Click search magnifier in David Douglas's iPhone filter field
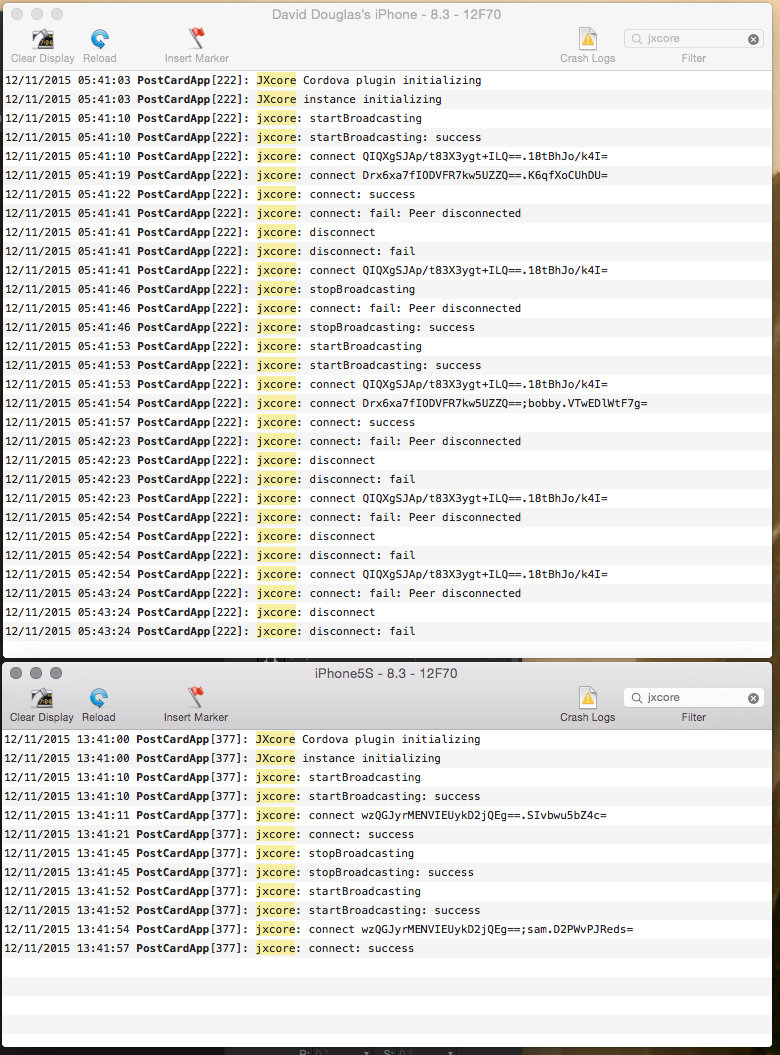Viewport: 780px width, 1055px height. click(636, 39)
